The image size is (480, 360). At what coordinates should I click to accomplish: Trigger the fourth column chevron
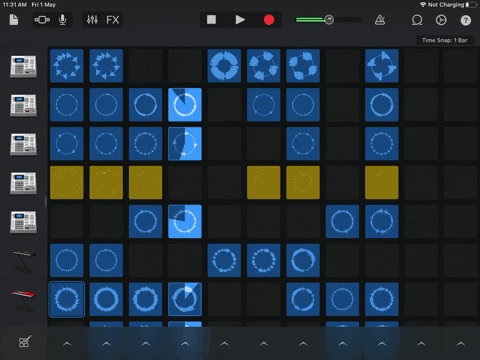coord(185,344)
